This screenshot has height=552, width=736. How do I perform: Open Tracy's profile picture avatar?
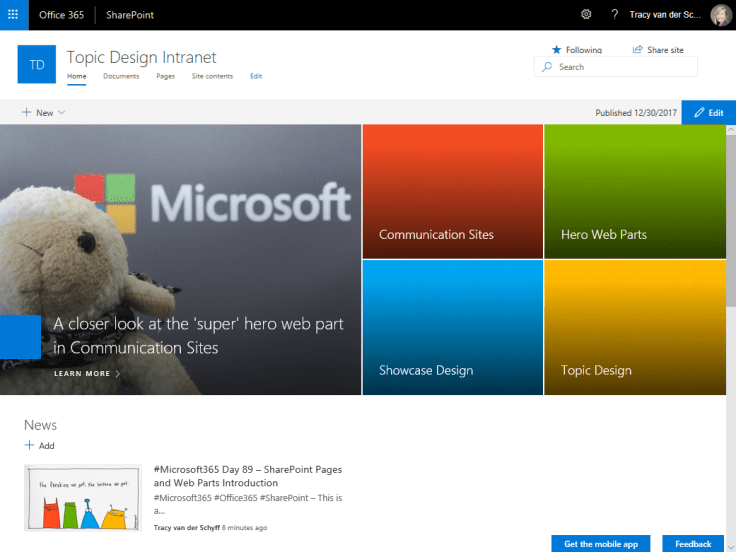[x=721, y=15]
